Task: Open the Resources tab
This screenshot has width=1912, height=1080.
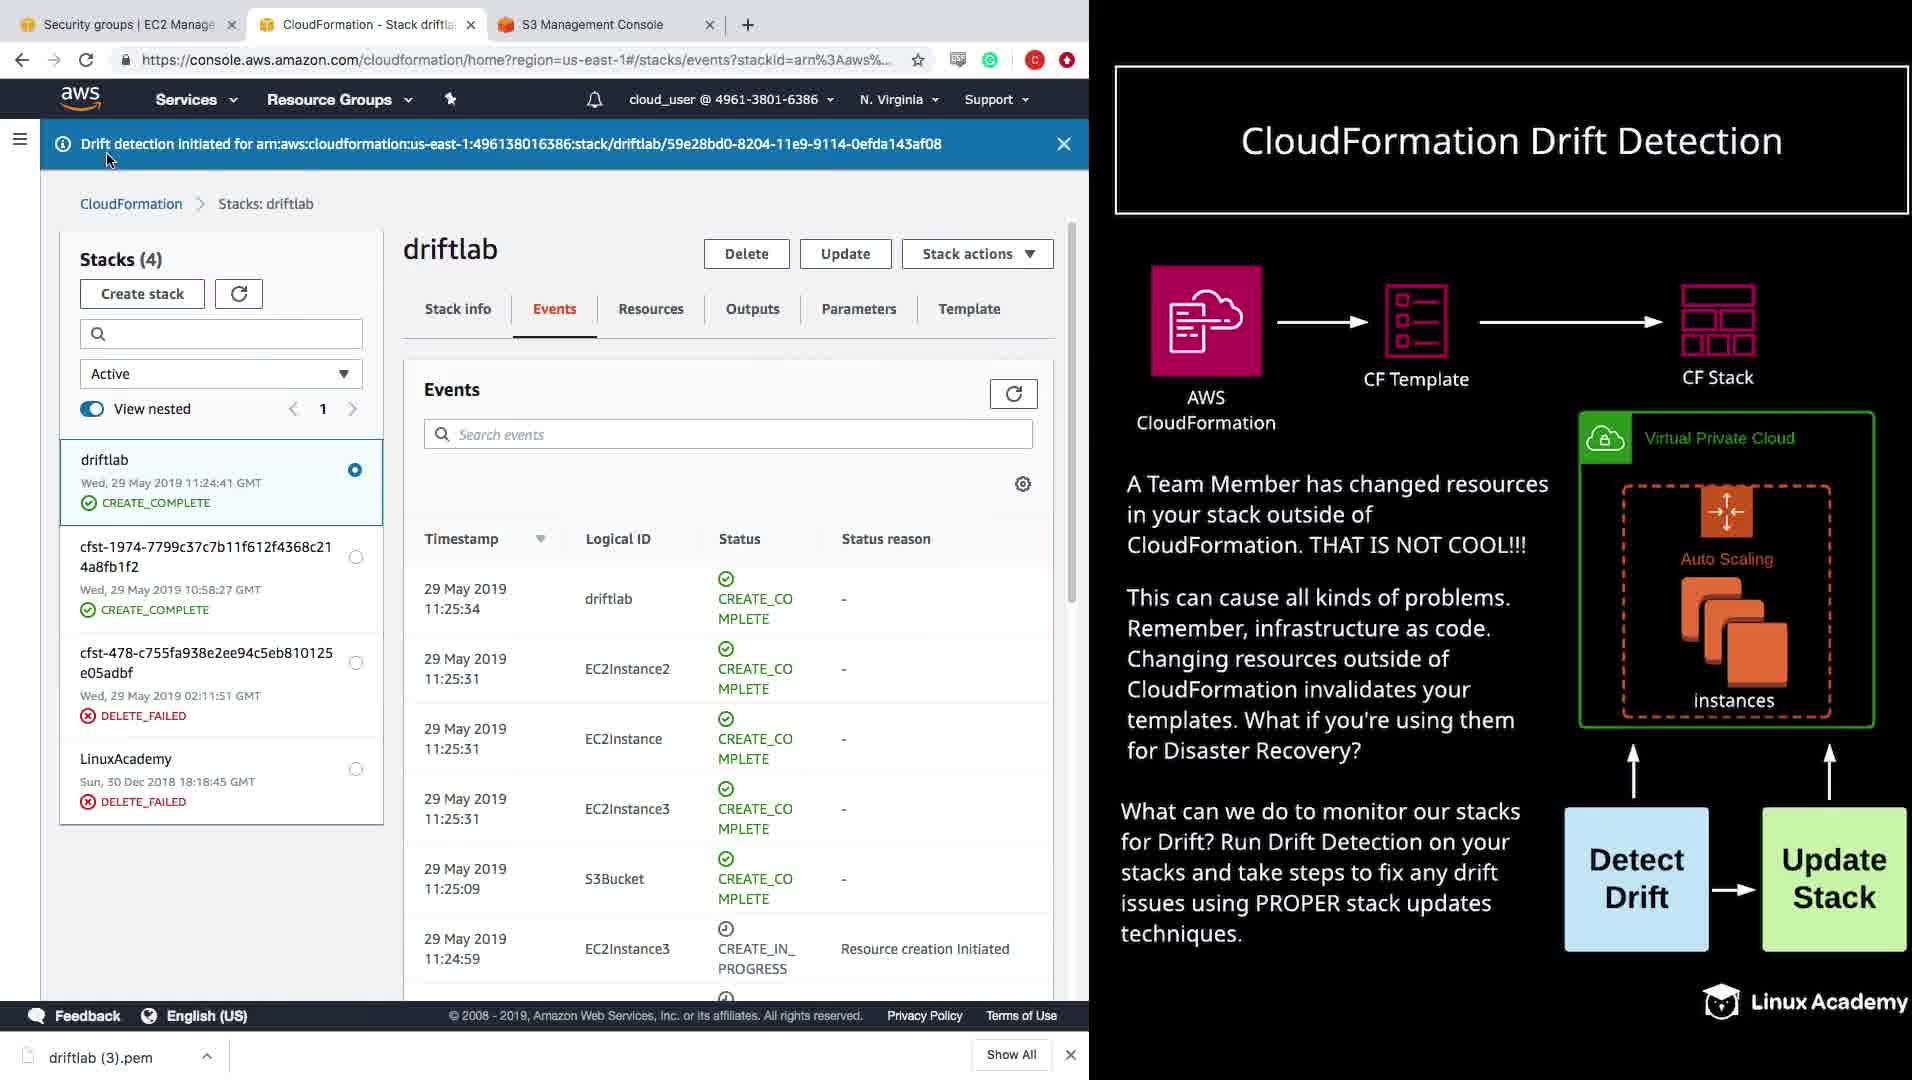Action: pyautogui.click(x=651, y=309)
